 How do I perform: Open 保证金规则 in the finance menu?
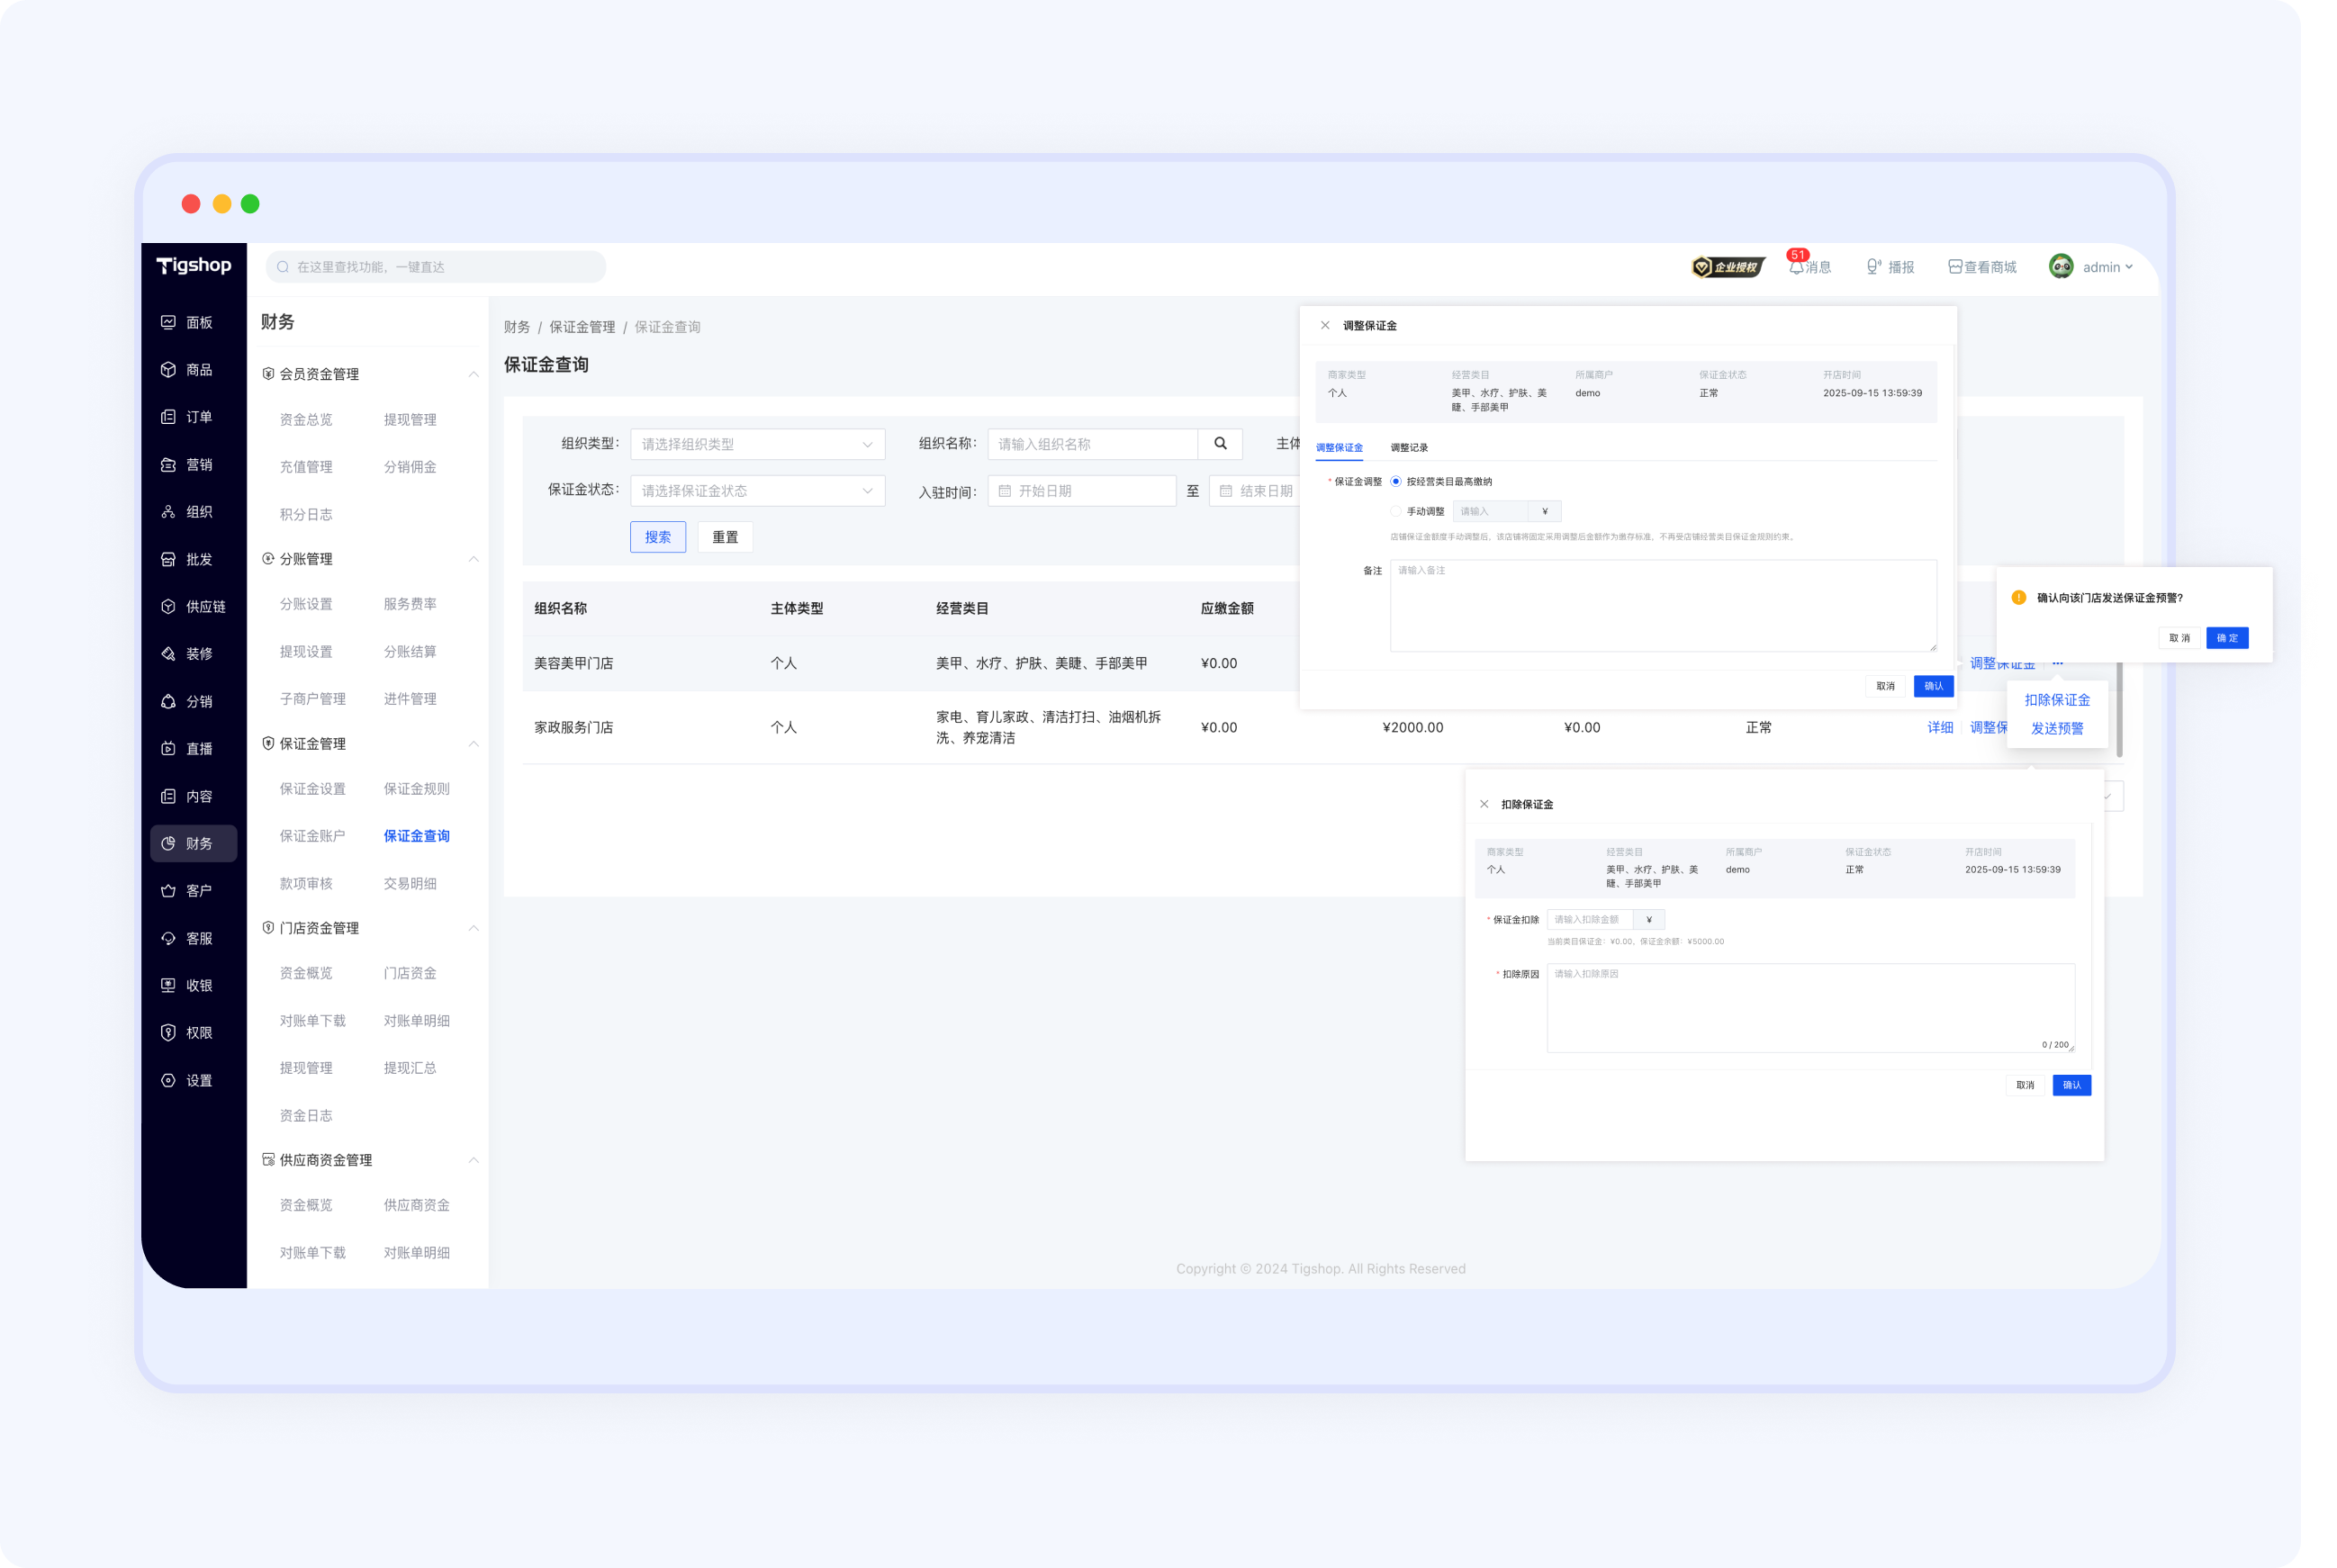click(417, 789)
